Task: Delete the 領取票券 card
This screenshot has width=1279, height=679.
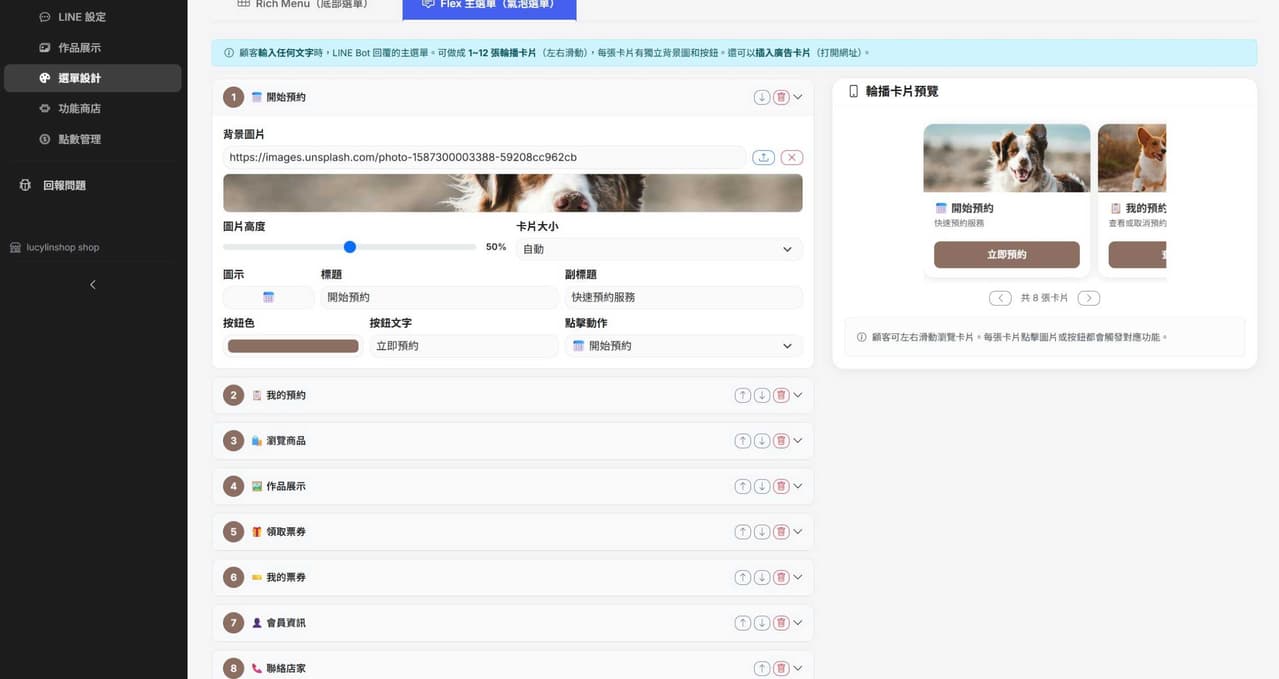Action: point(781,532)
